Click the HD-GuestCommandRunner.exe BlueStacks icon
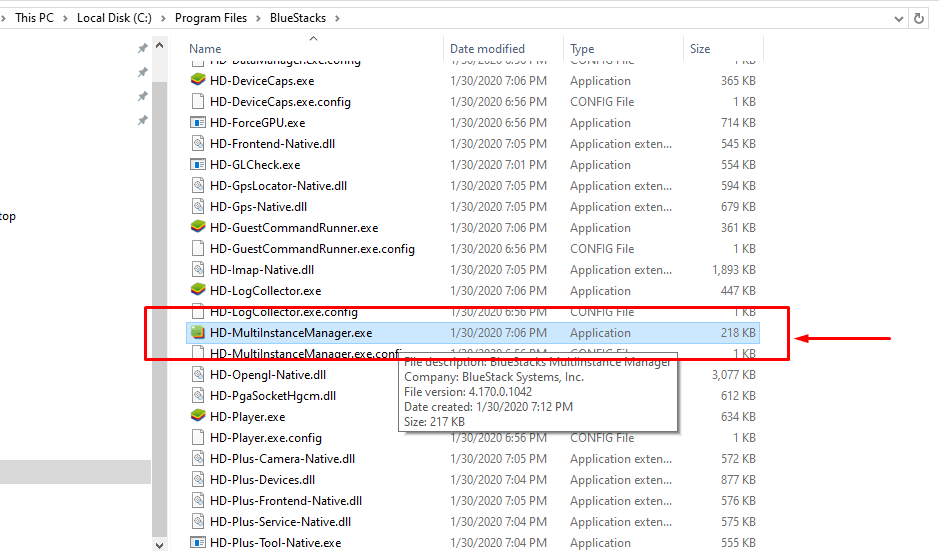Image resolution: width=939 pixels, height=551 pixels. (198, 228)
